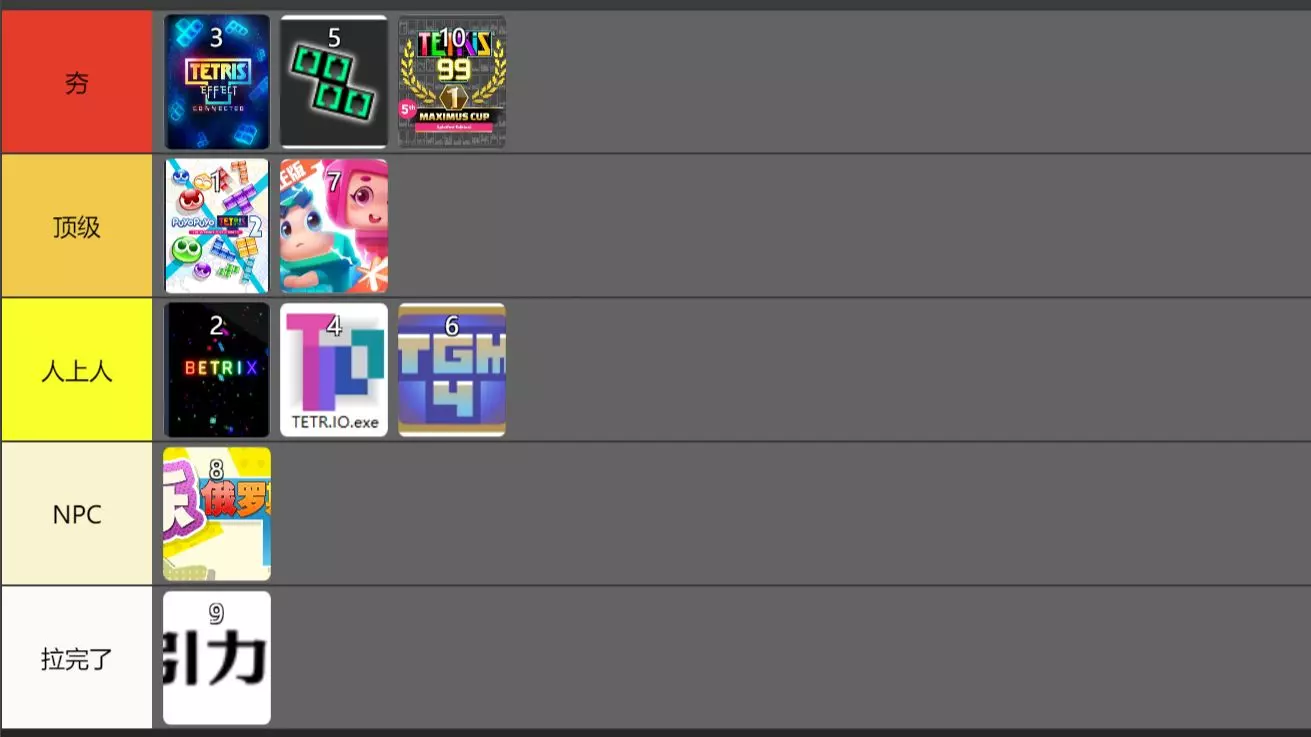The height and width of the screenshot is (737, 1311).
Task: Click empty space in the 夯 tier row
Action: point(908,82)
